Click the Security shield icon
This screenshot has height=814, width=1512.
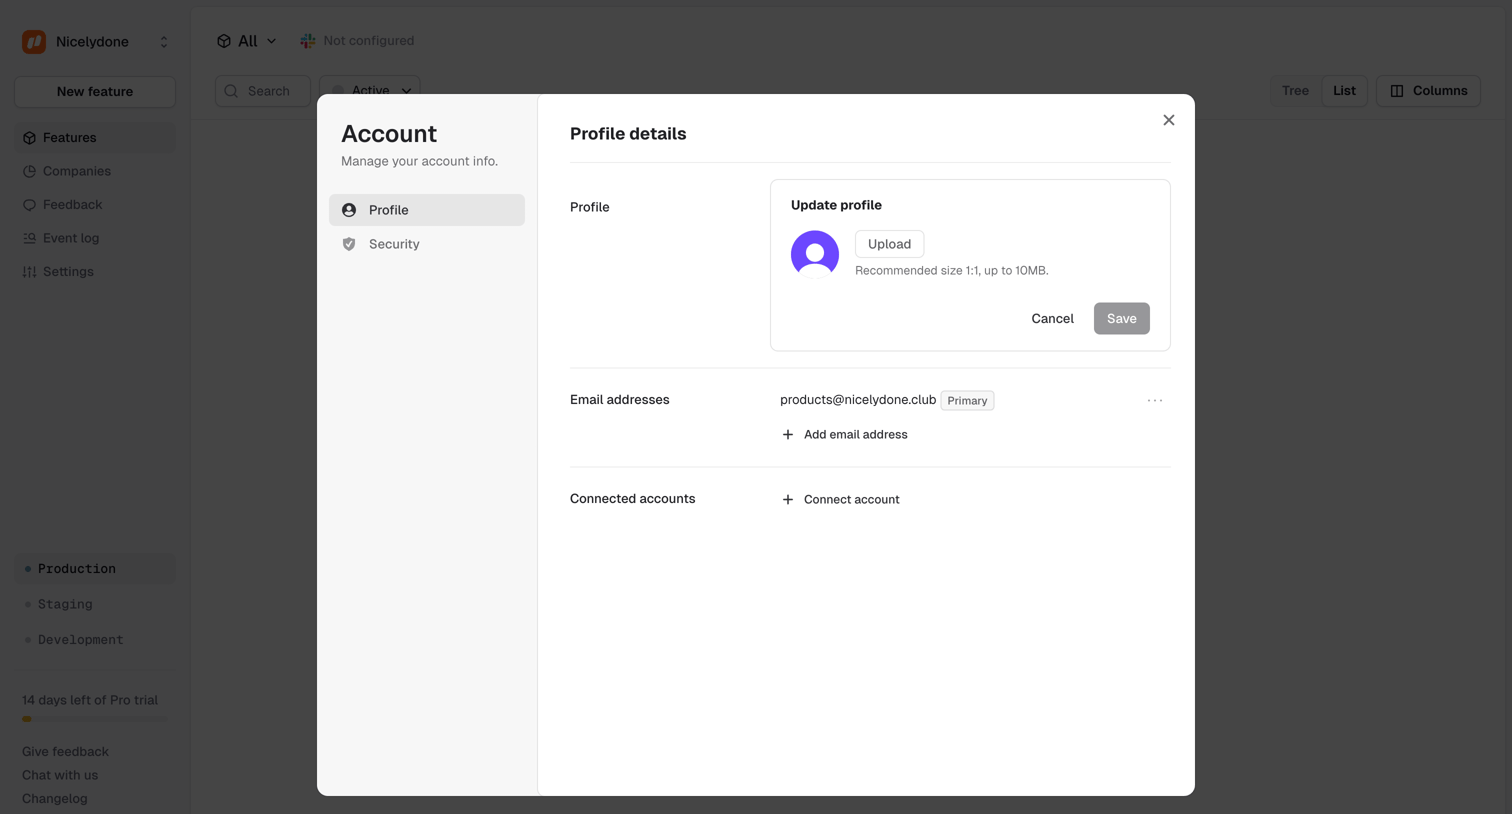pos(349,244)
